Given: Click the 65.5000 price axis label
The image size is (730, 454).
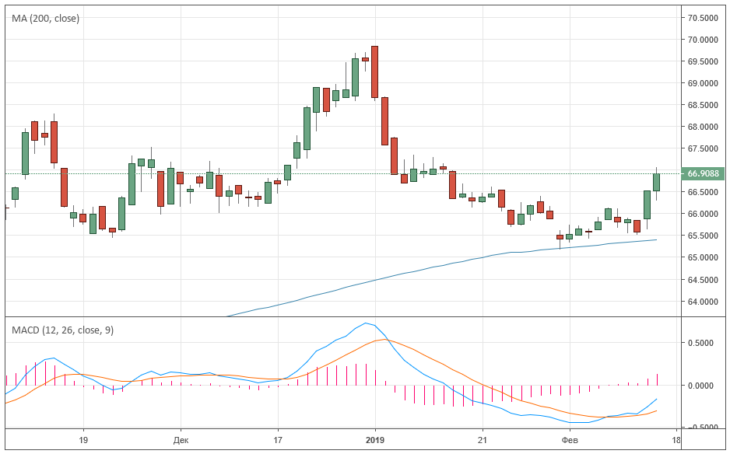Looking at the screenshot, I should pyautogui.click(x=703, y=236).
